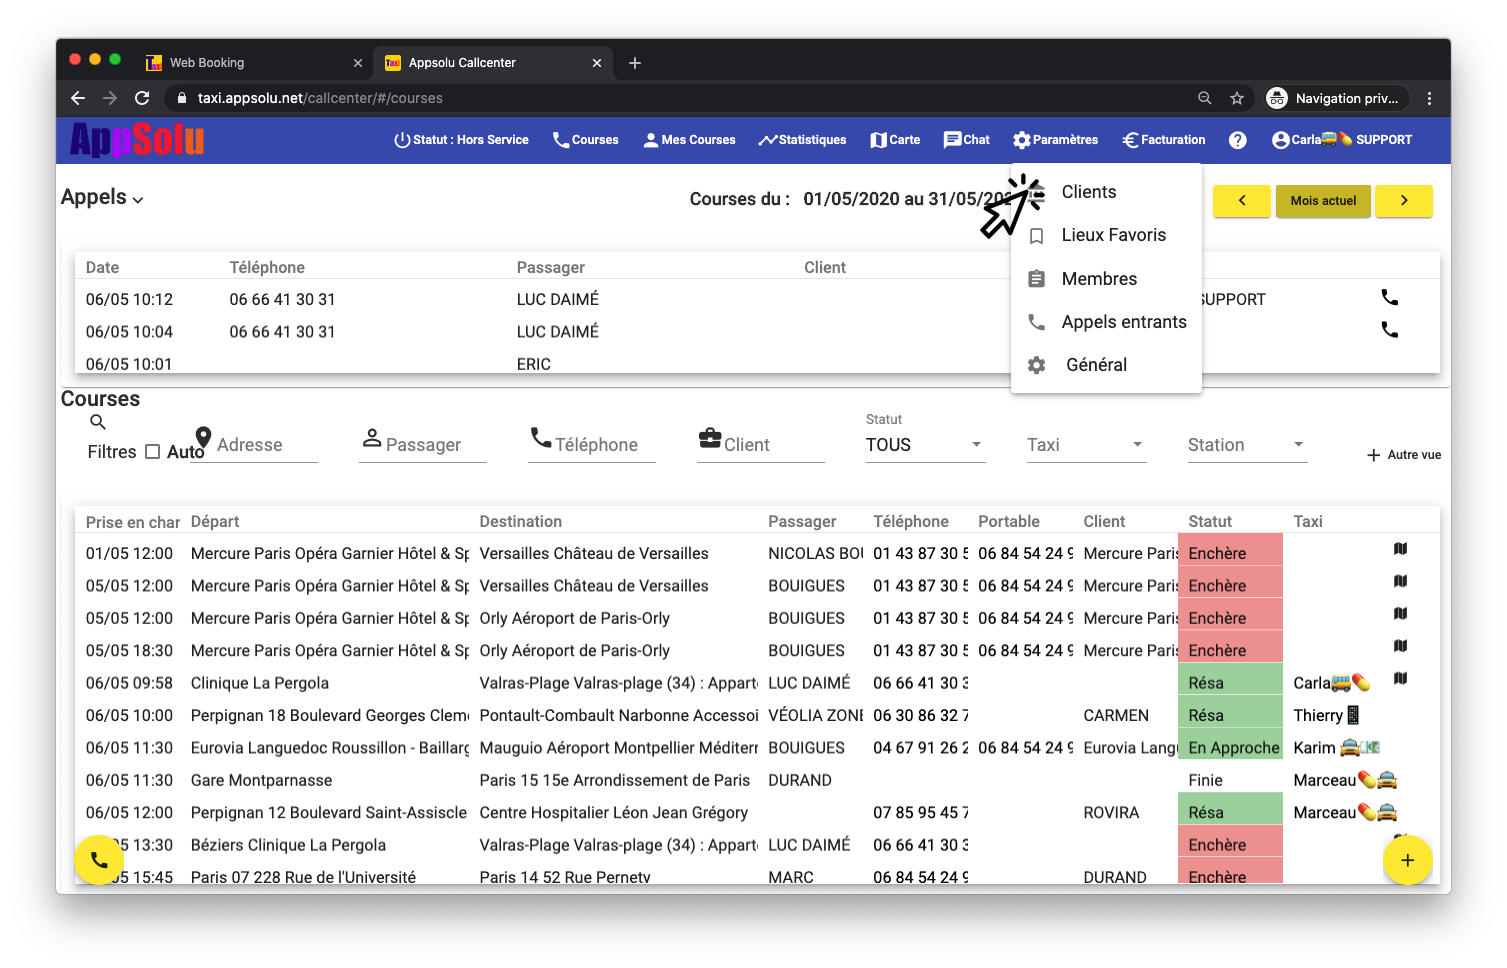Open Statistiques from the top navbar

tap(802, 140)
